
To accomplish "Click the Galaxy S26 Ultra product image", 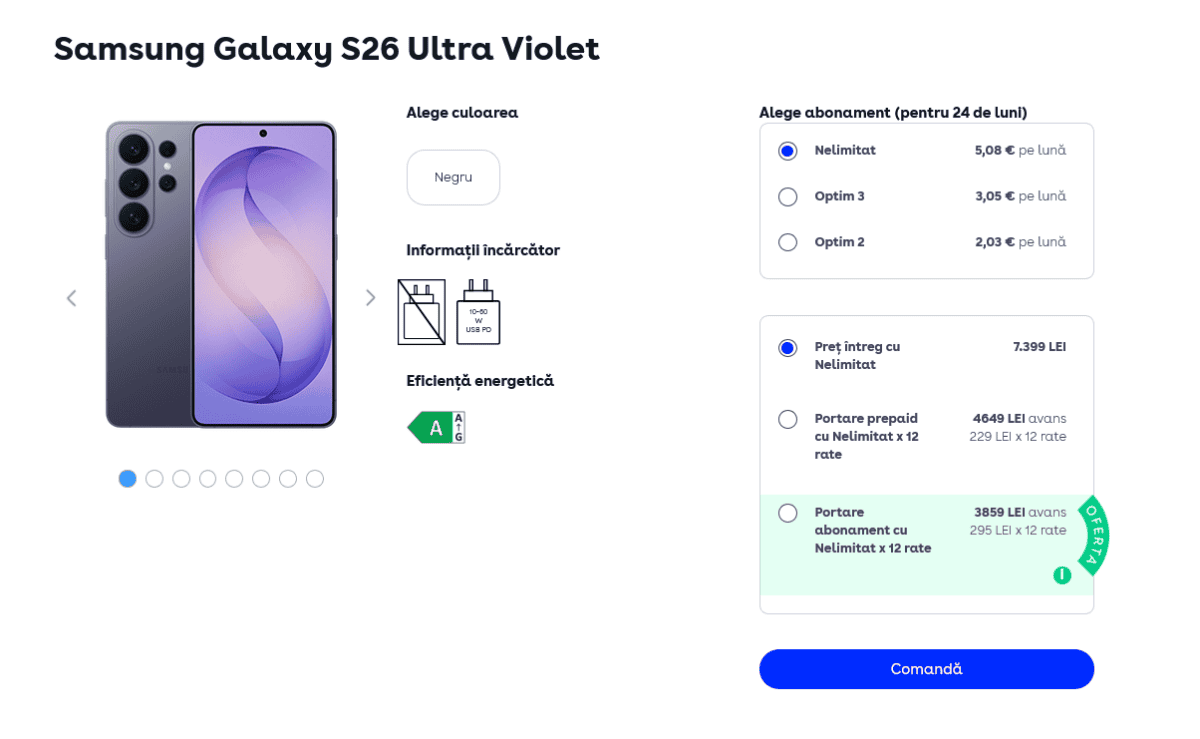I will 221,275.
